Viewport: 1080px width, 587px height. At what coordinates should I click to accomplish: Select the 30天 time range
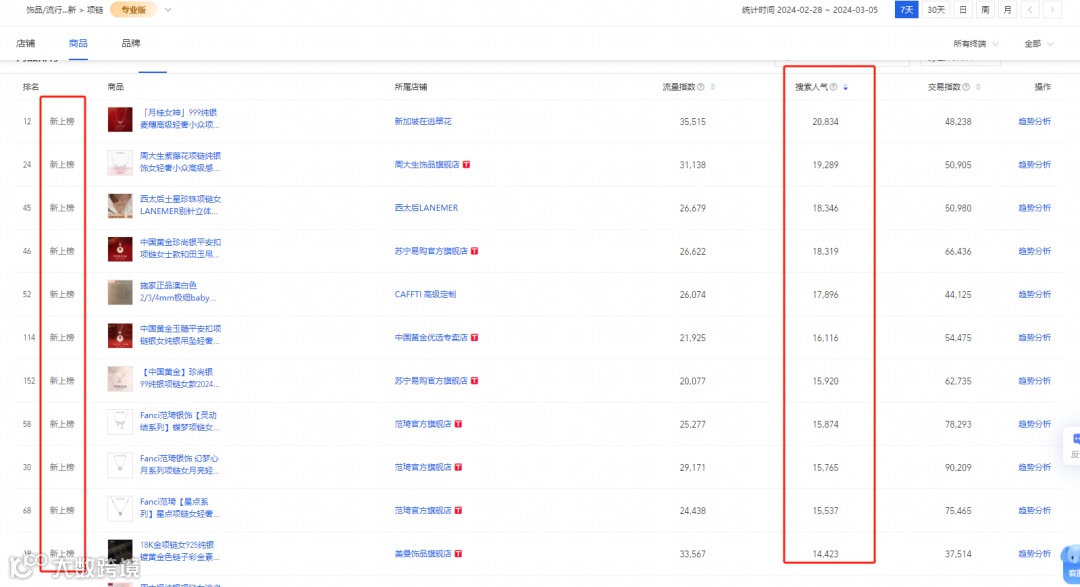click(x=936, y=10)
